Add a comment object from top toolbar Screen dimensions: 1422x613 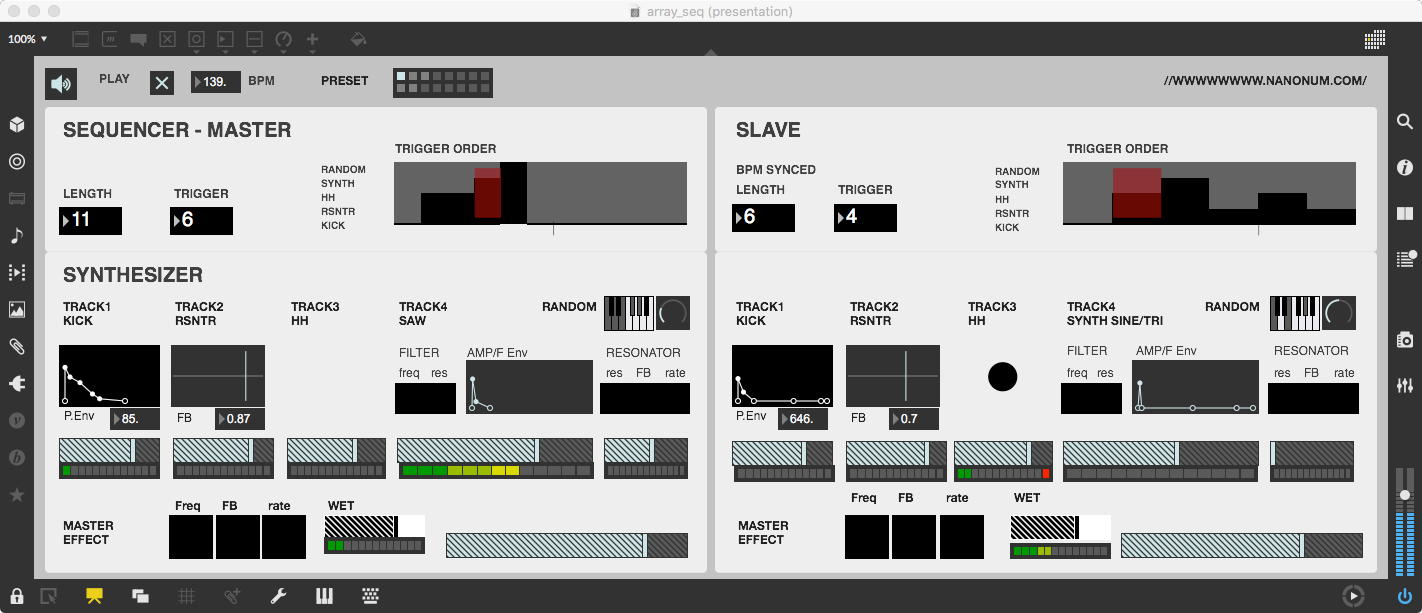coord(139,39)
